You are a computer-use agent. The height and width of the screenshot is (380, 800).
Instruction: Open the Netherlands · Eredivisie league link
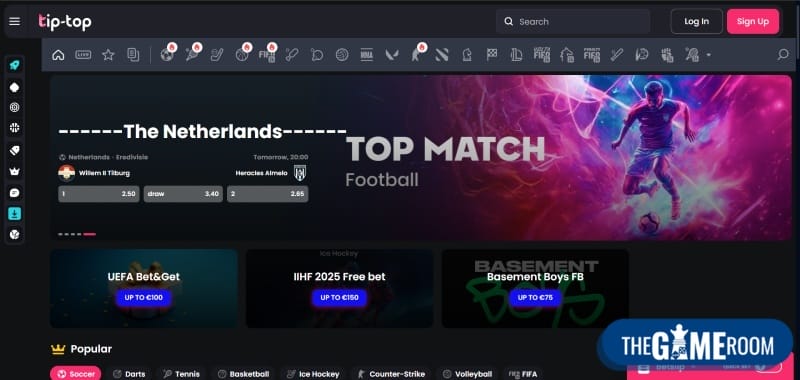(x=108, y=157)
